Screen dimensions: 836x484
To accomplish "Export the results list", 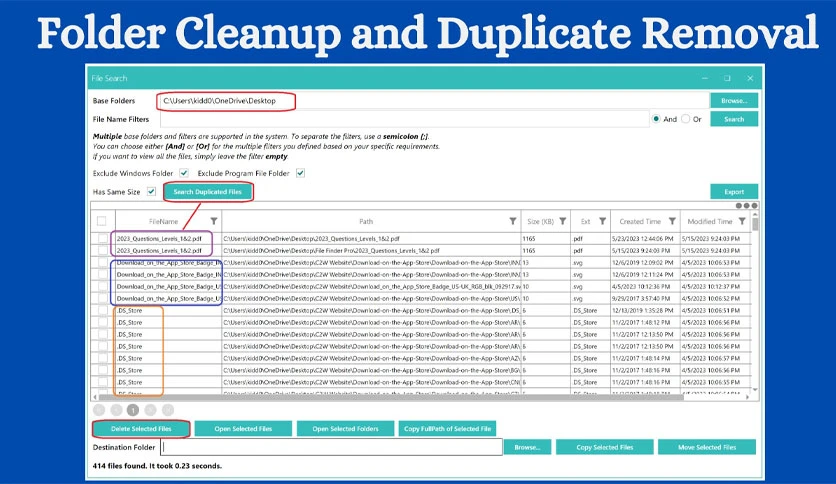I will (x=734, y=192).
